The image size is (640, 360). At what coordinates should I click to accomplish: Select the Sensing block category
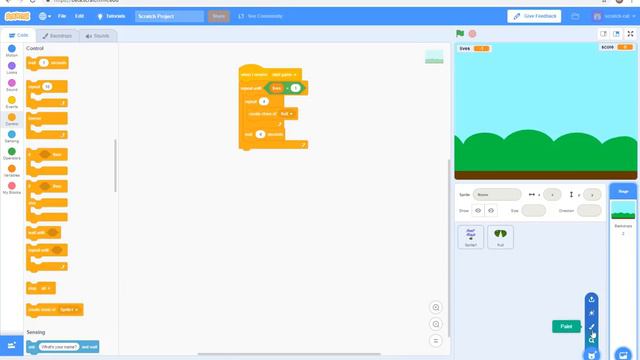coord(12,137)
